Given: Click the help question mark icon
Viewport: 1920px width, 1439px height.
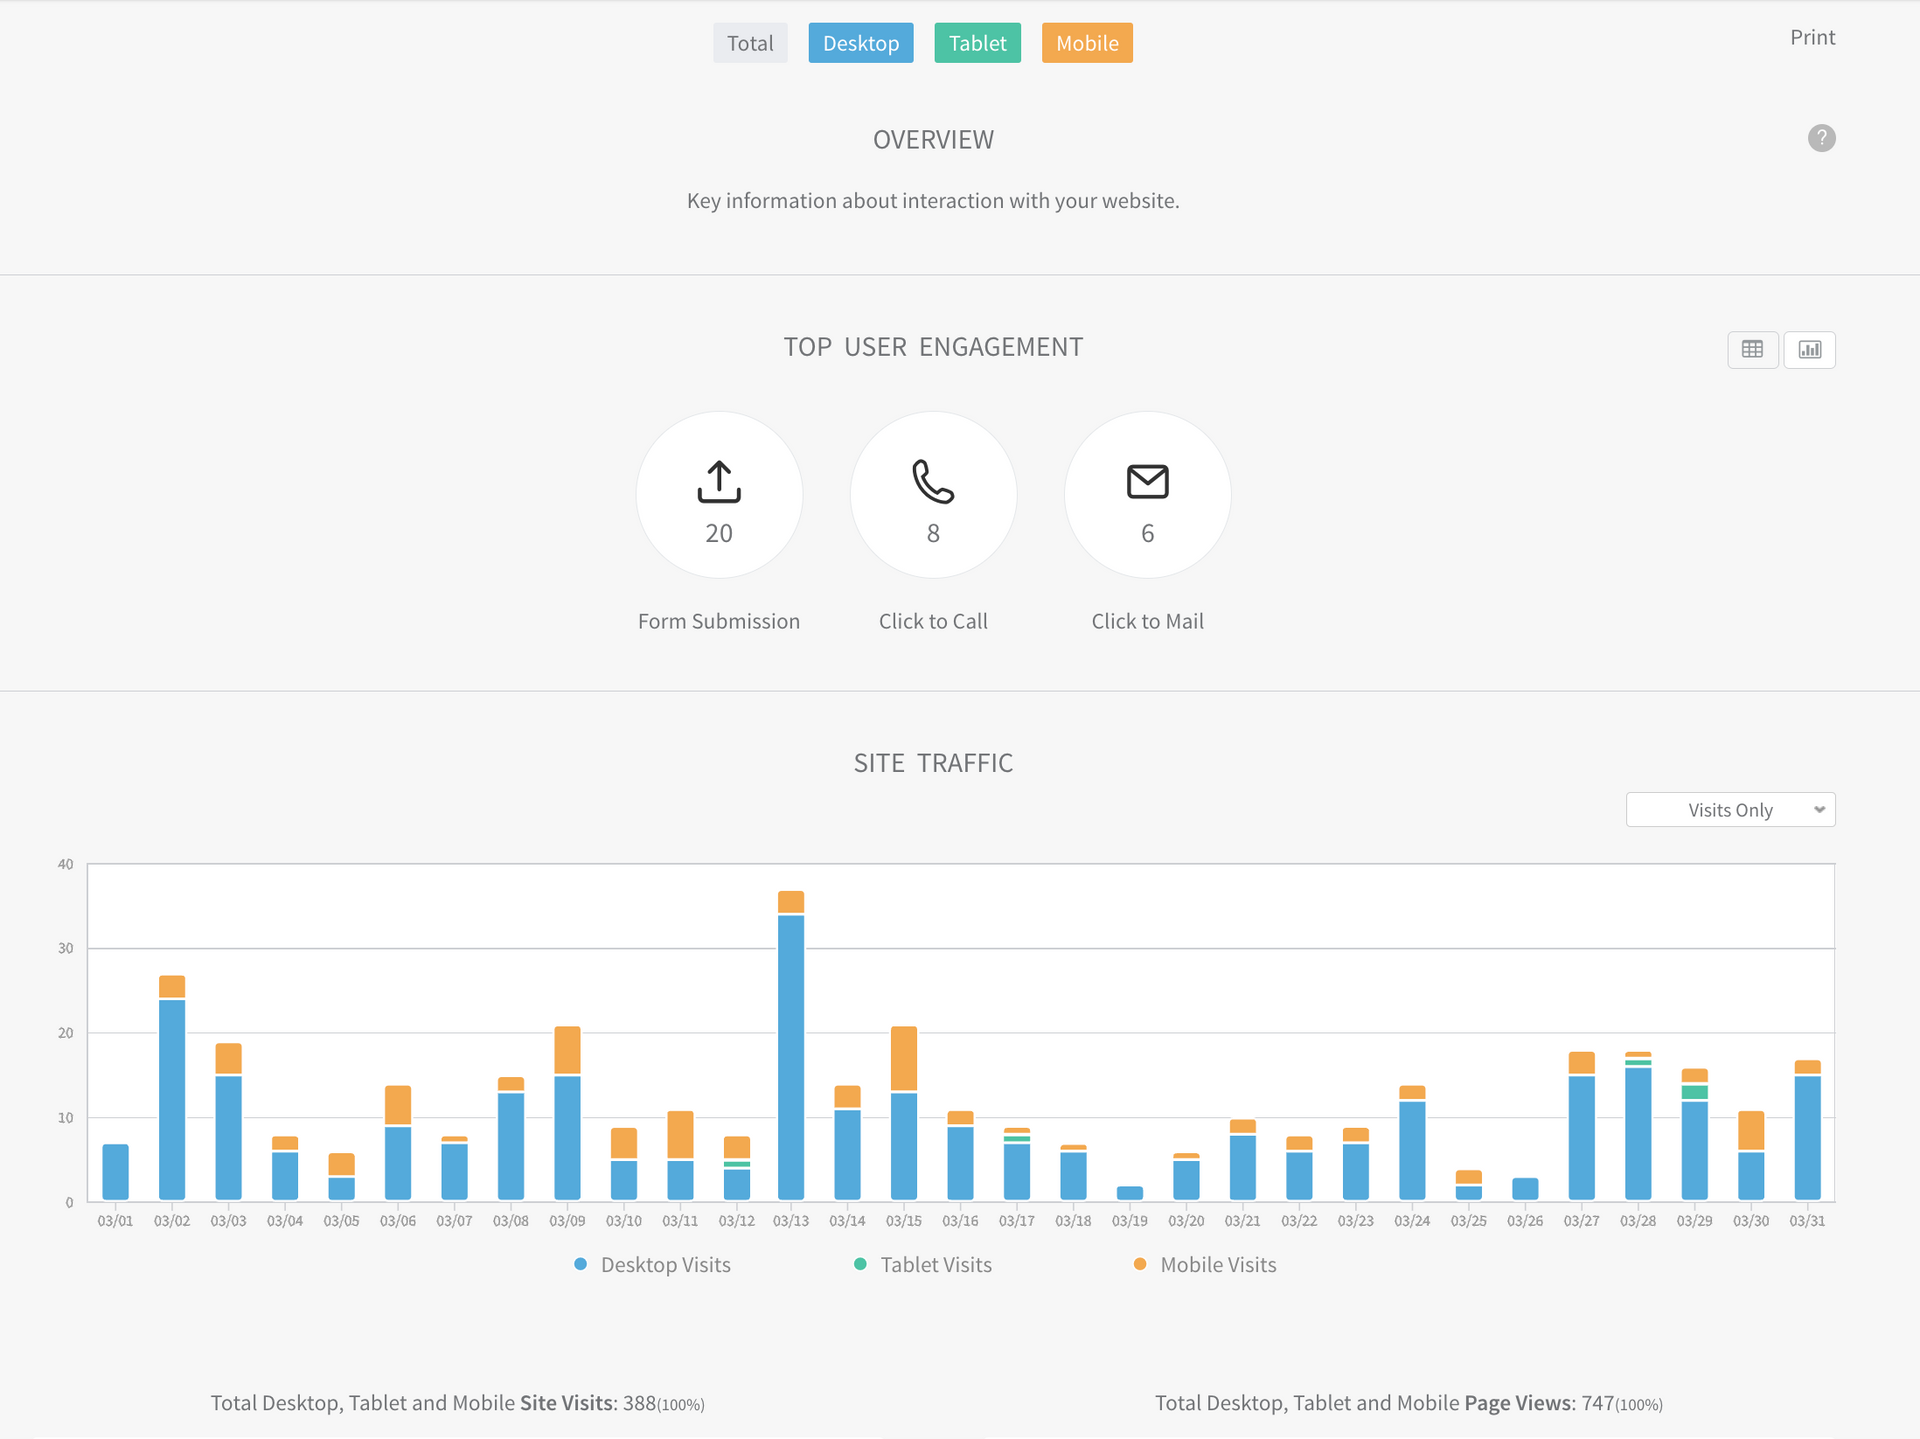Looking at the screenshot, I should click(1821, 138).
